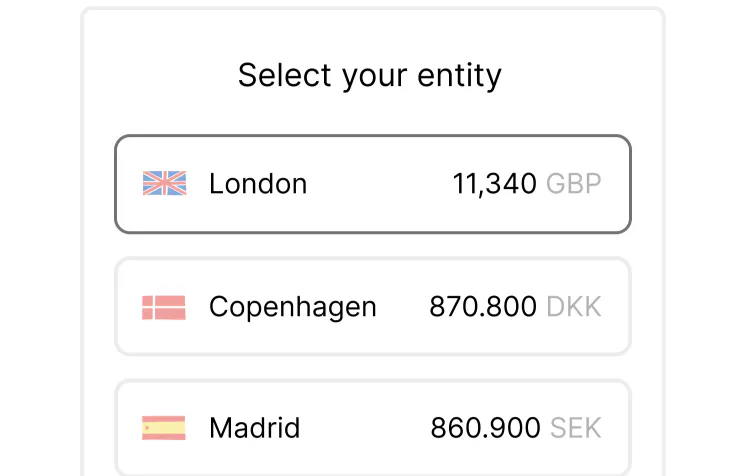Click the GBP currency code
Viewport: 746px width, 476px height.
[x=574, y=184]
